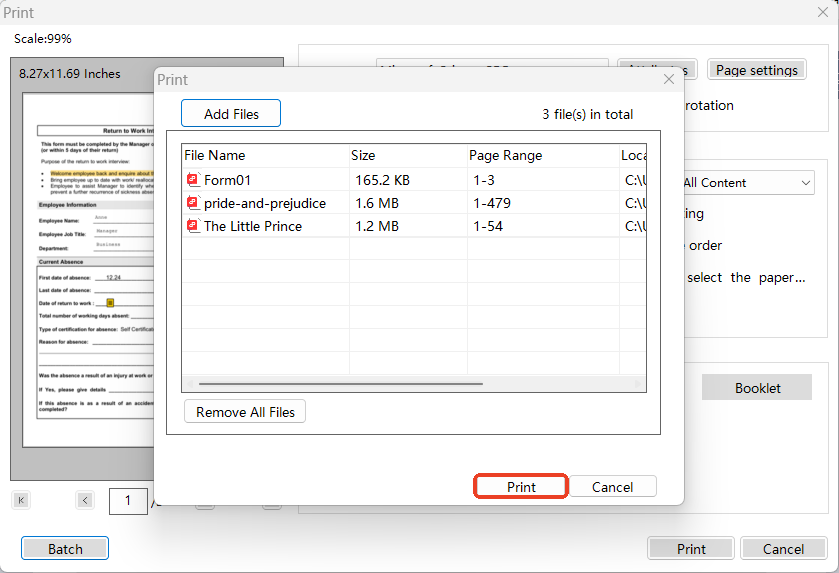This screenshot has width=839, height=573.
Task: Click the Booklet button
Action: click(x=757, y=387)
